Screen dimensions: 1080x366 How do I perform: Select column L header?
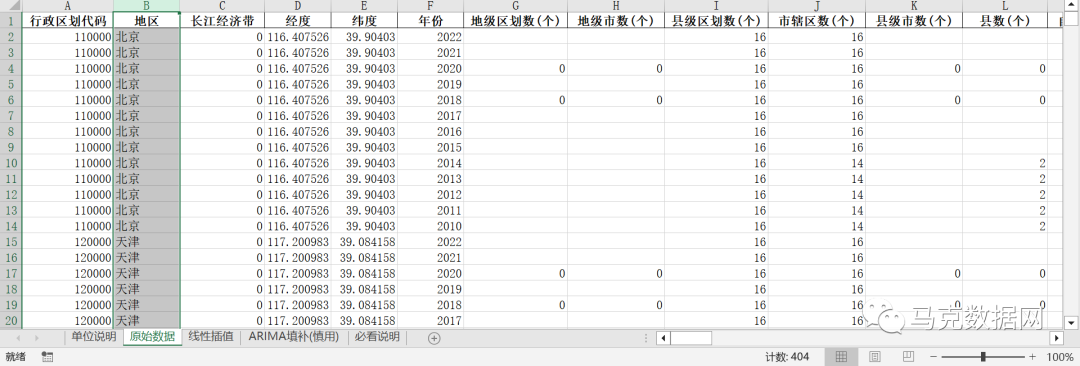(1005, 6)
